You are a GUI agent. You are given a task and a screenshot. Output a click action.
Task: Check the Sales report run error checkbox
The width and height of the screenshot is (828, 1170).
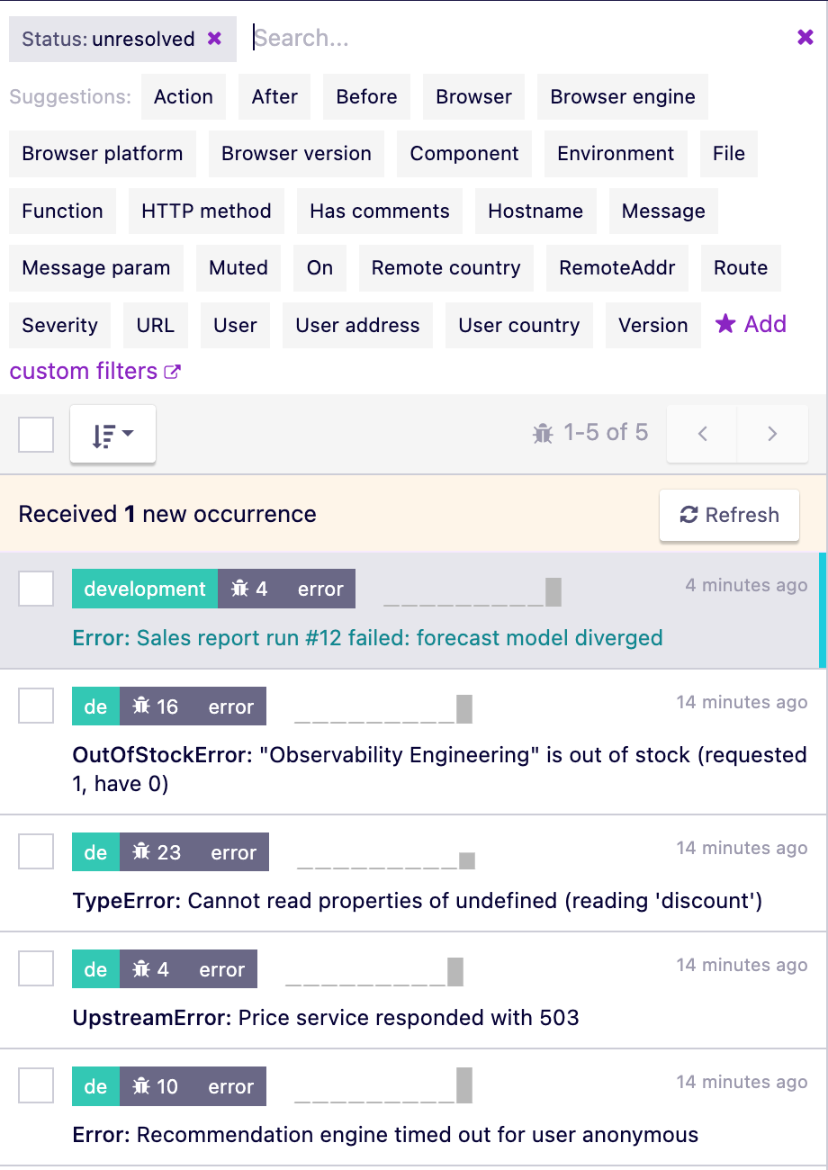36,589
